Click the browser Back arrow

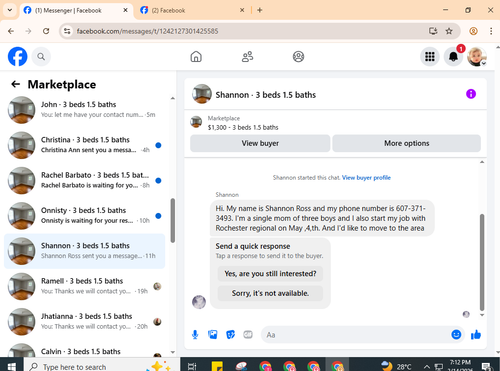point(11,31)
